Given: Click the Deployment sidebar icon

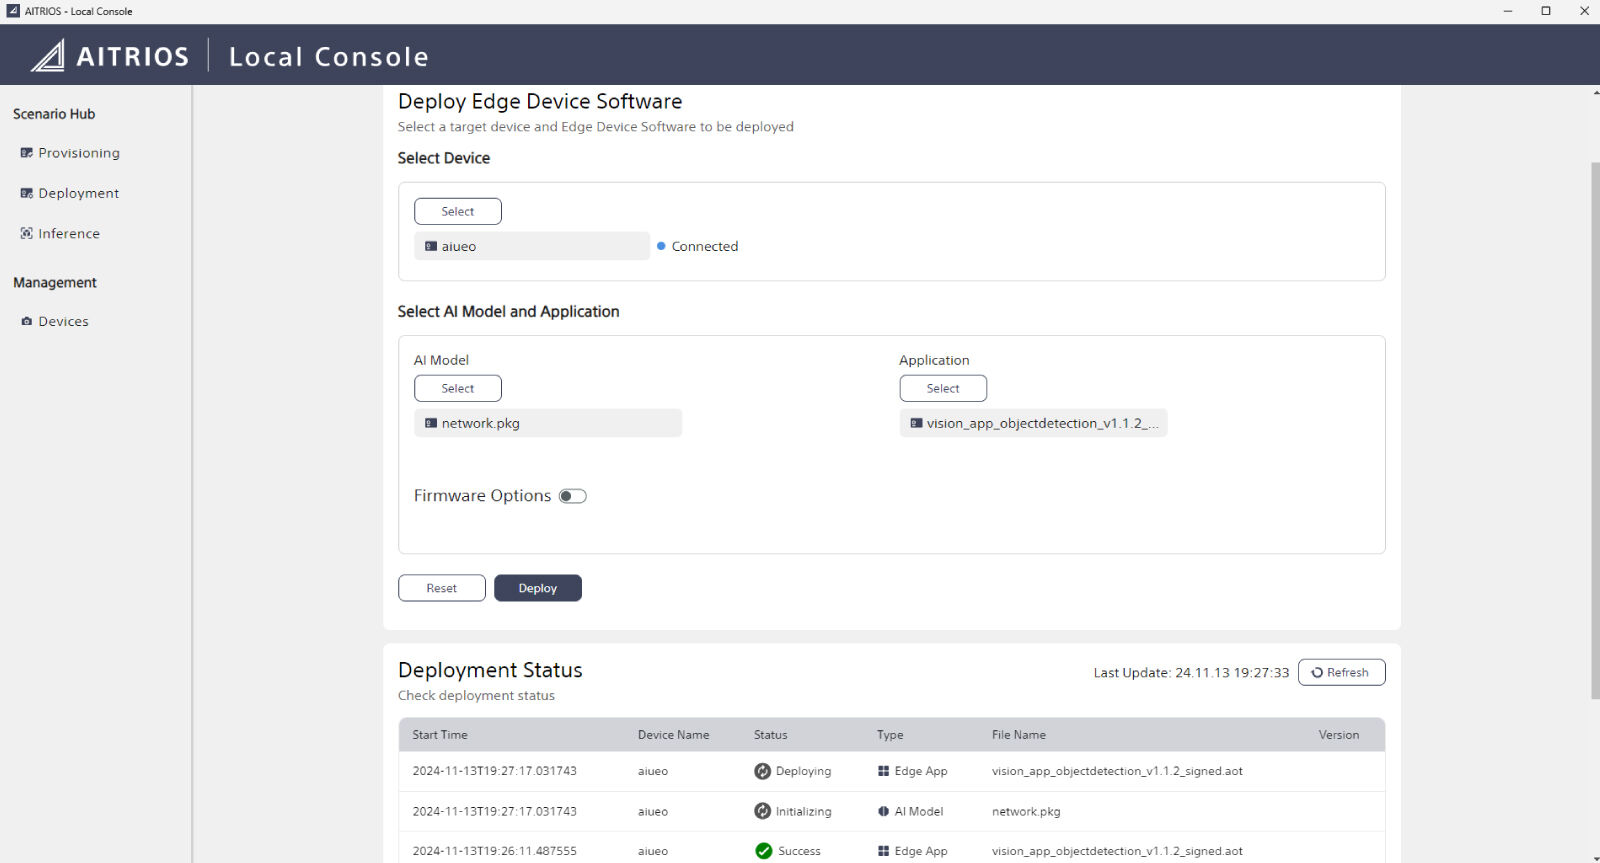Looking at the screenshot, I should [x=27, y=193].
